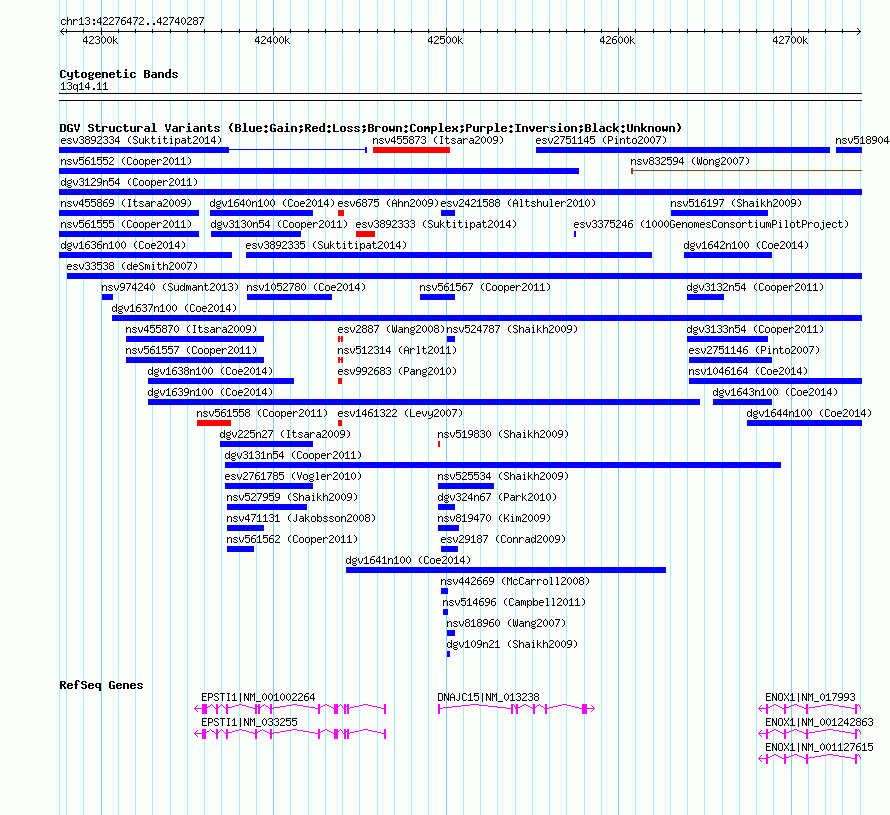Select DNAJC15|NM_013238 gene label

pyautogui.click(x=488, y=697)
